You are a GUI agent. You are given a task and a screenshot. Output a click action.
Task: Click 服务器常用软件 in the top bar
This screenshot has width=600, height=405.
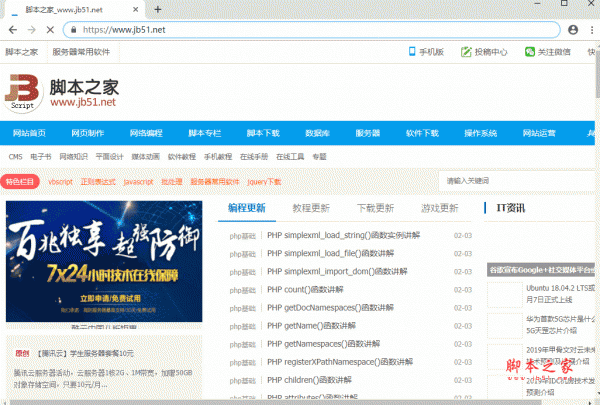(81, 52)
